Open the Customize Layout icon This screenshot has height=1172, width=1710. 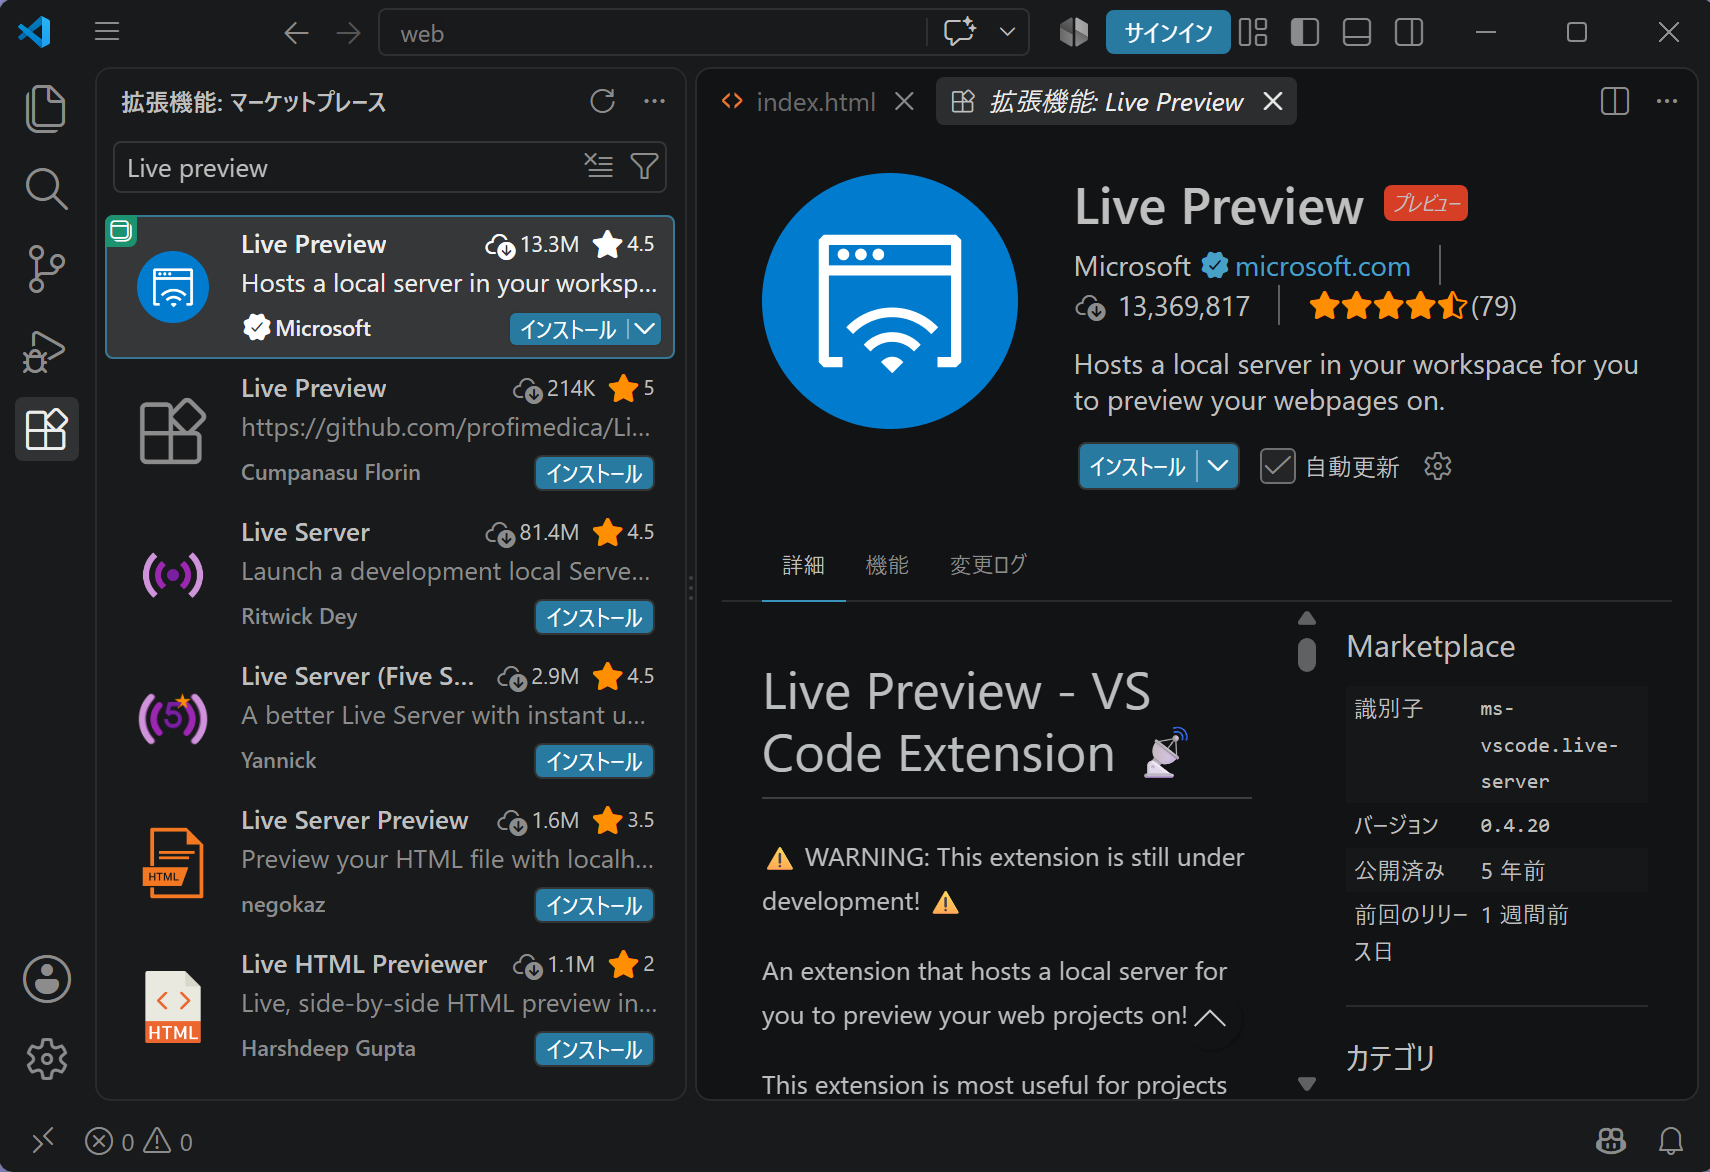point(1253,32)
